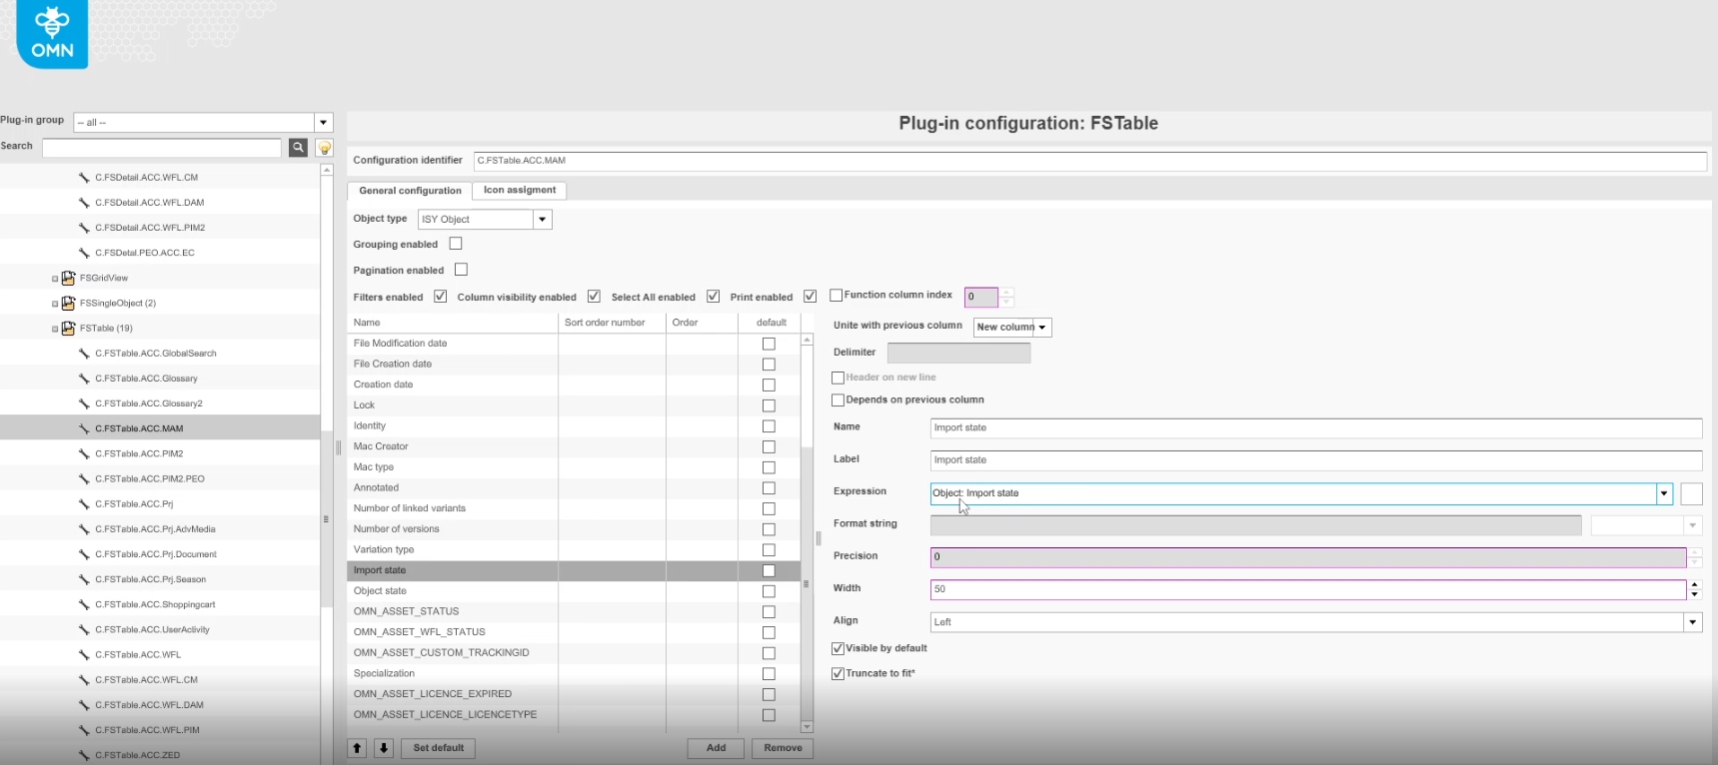
Task: Click wrench icon beside C.FSTable.ACC.WFL.DAM
Action: (x=84, y=705)
